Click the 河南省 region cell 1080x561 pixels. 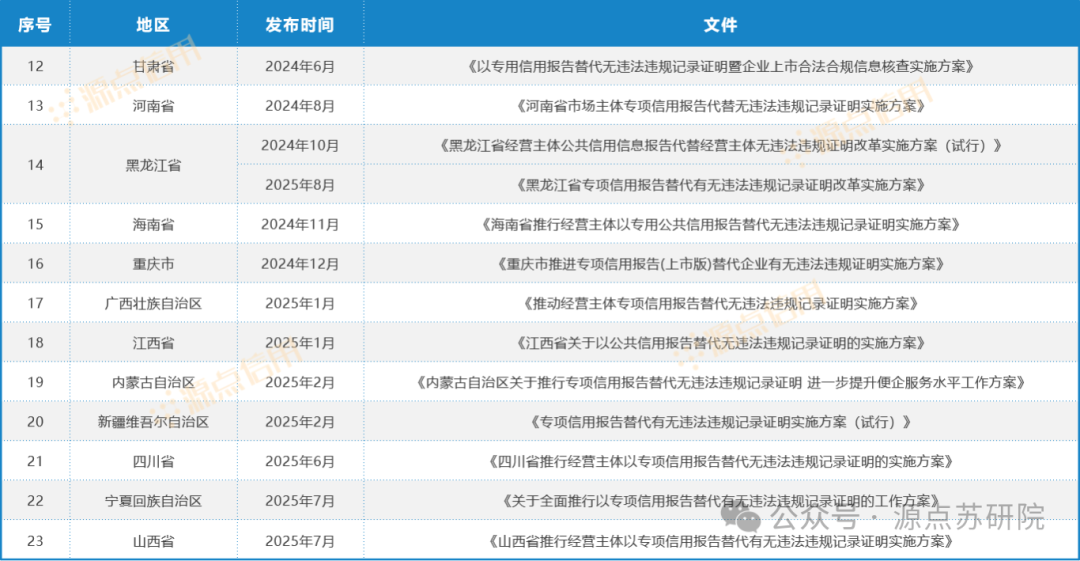153,105
